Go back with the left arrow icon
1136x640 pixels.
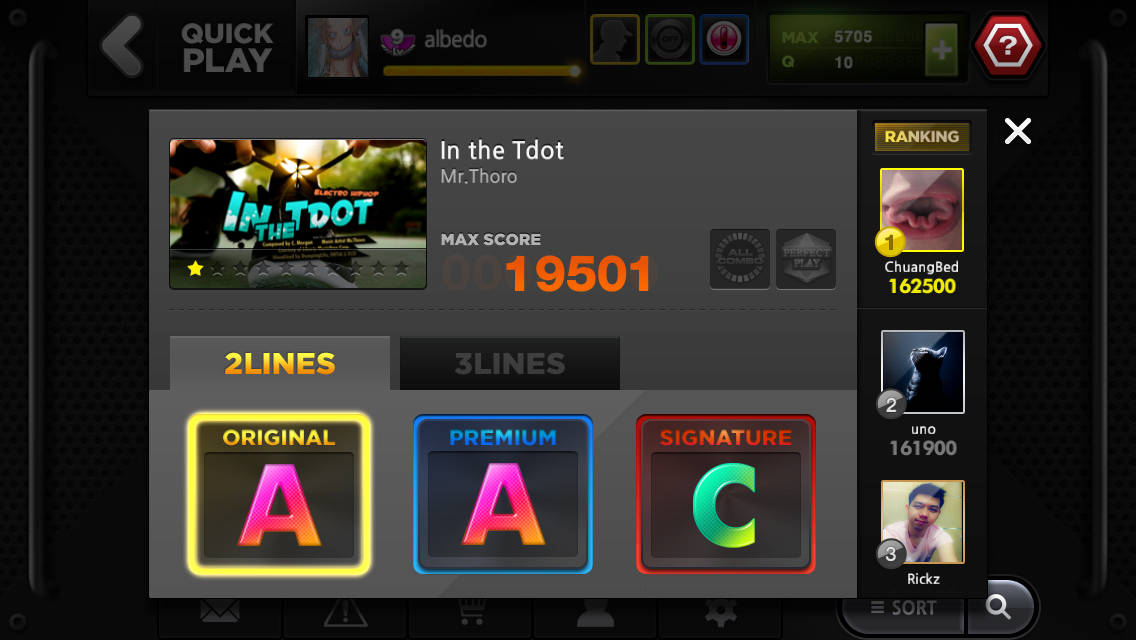122,46
